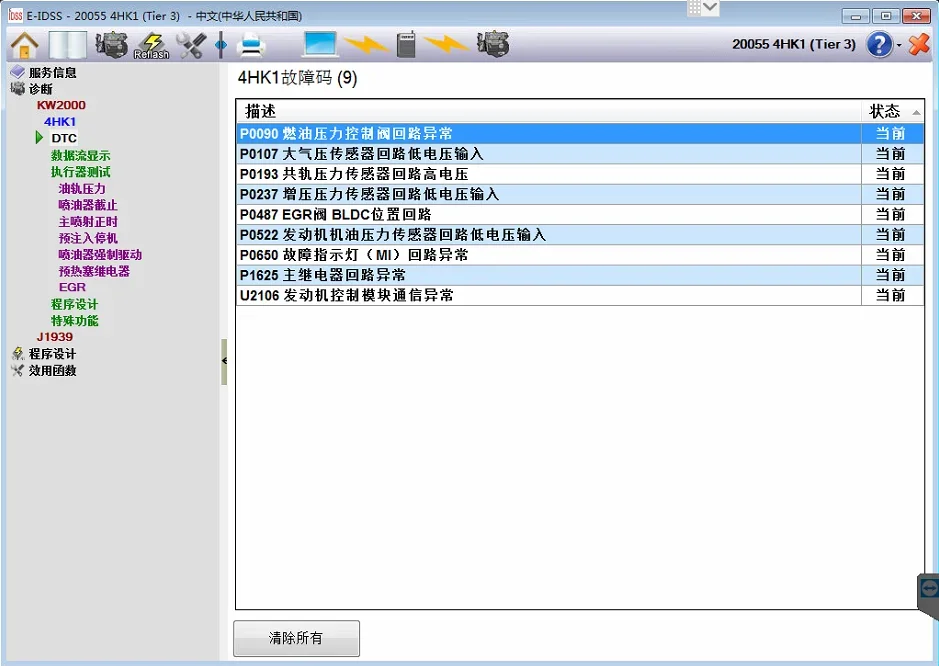Click 当前 status of U2106 row
939x666 pixels.
[x=890, y=295]
